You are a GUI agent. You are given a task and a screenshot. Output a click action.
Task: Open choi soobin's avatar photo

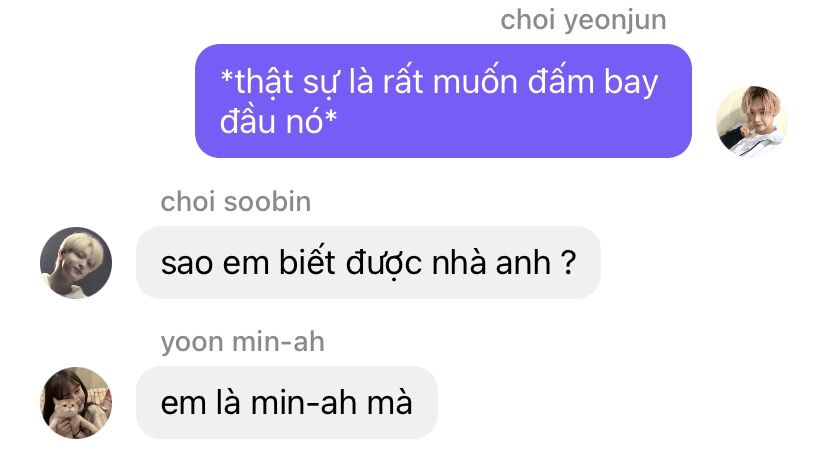click(76, 262)
